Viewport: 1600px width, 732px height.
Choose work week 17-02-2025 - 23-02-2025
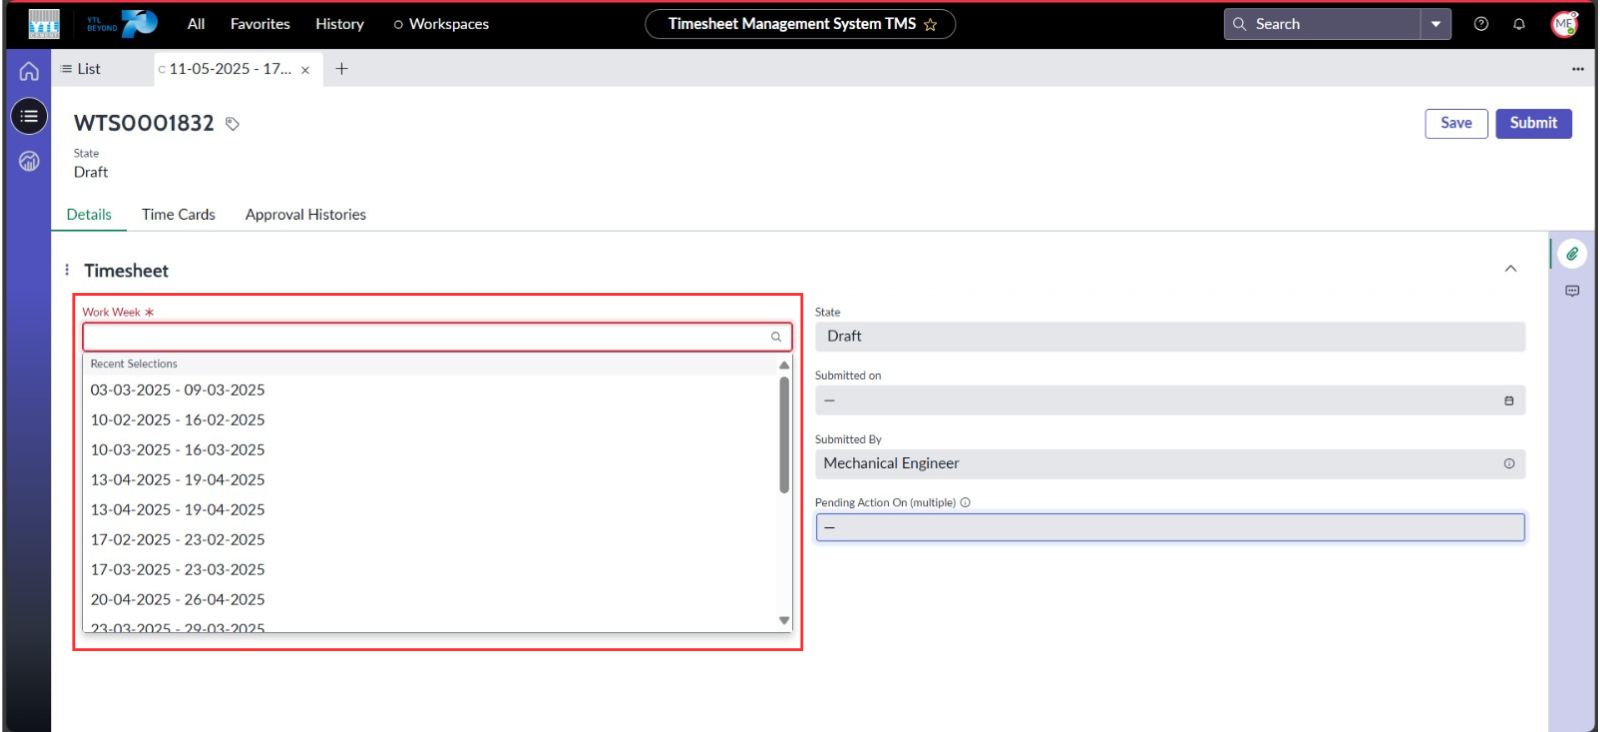click(178, 540)
